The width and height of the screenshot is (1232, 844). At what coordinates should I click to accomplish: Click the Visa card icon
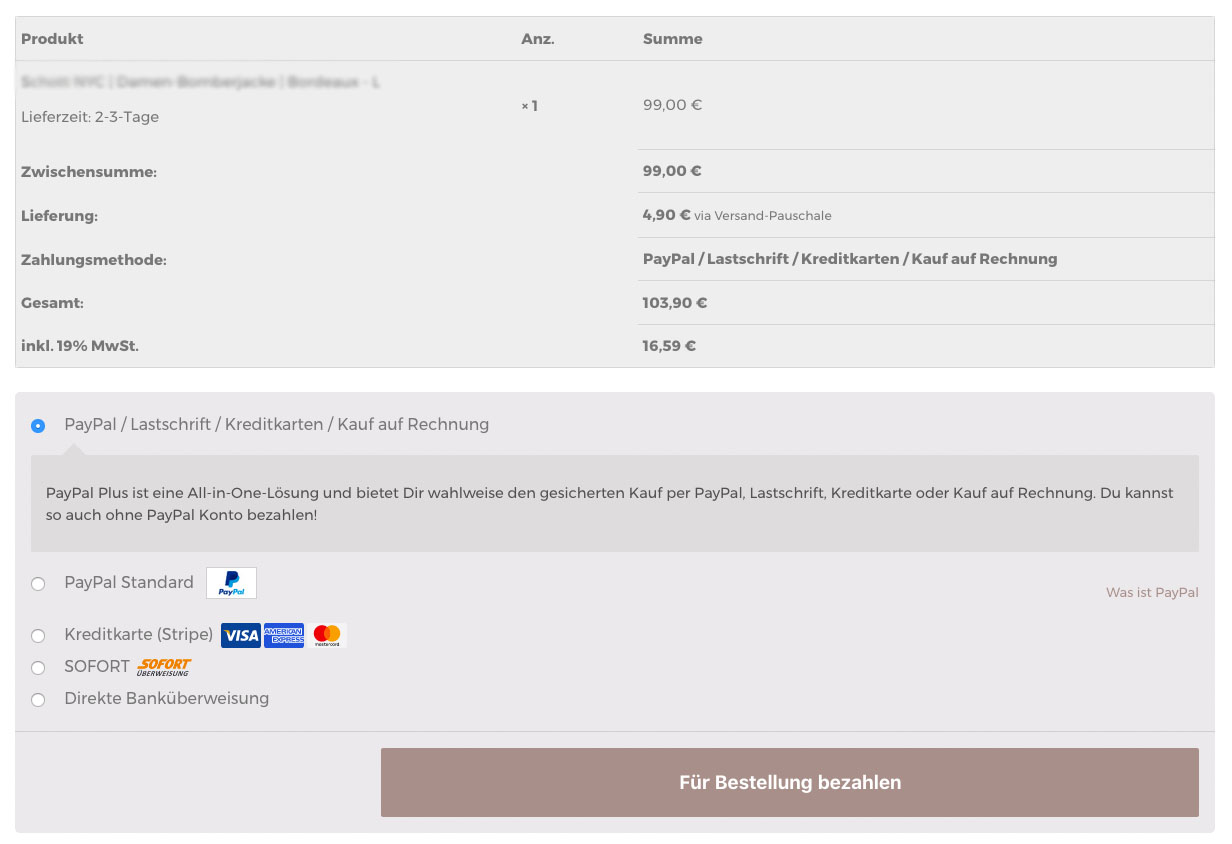240,635
